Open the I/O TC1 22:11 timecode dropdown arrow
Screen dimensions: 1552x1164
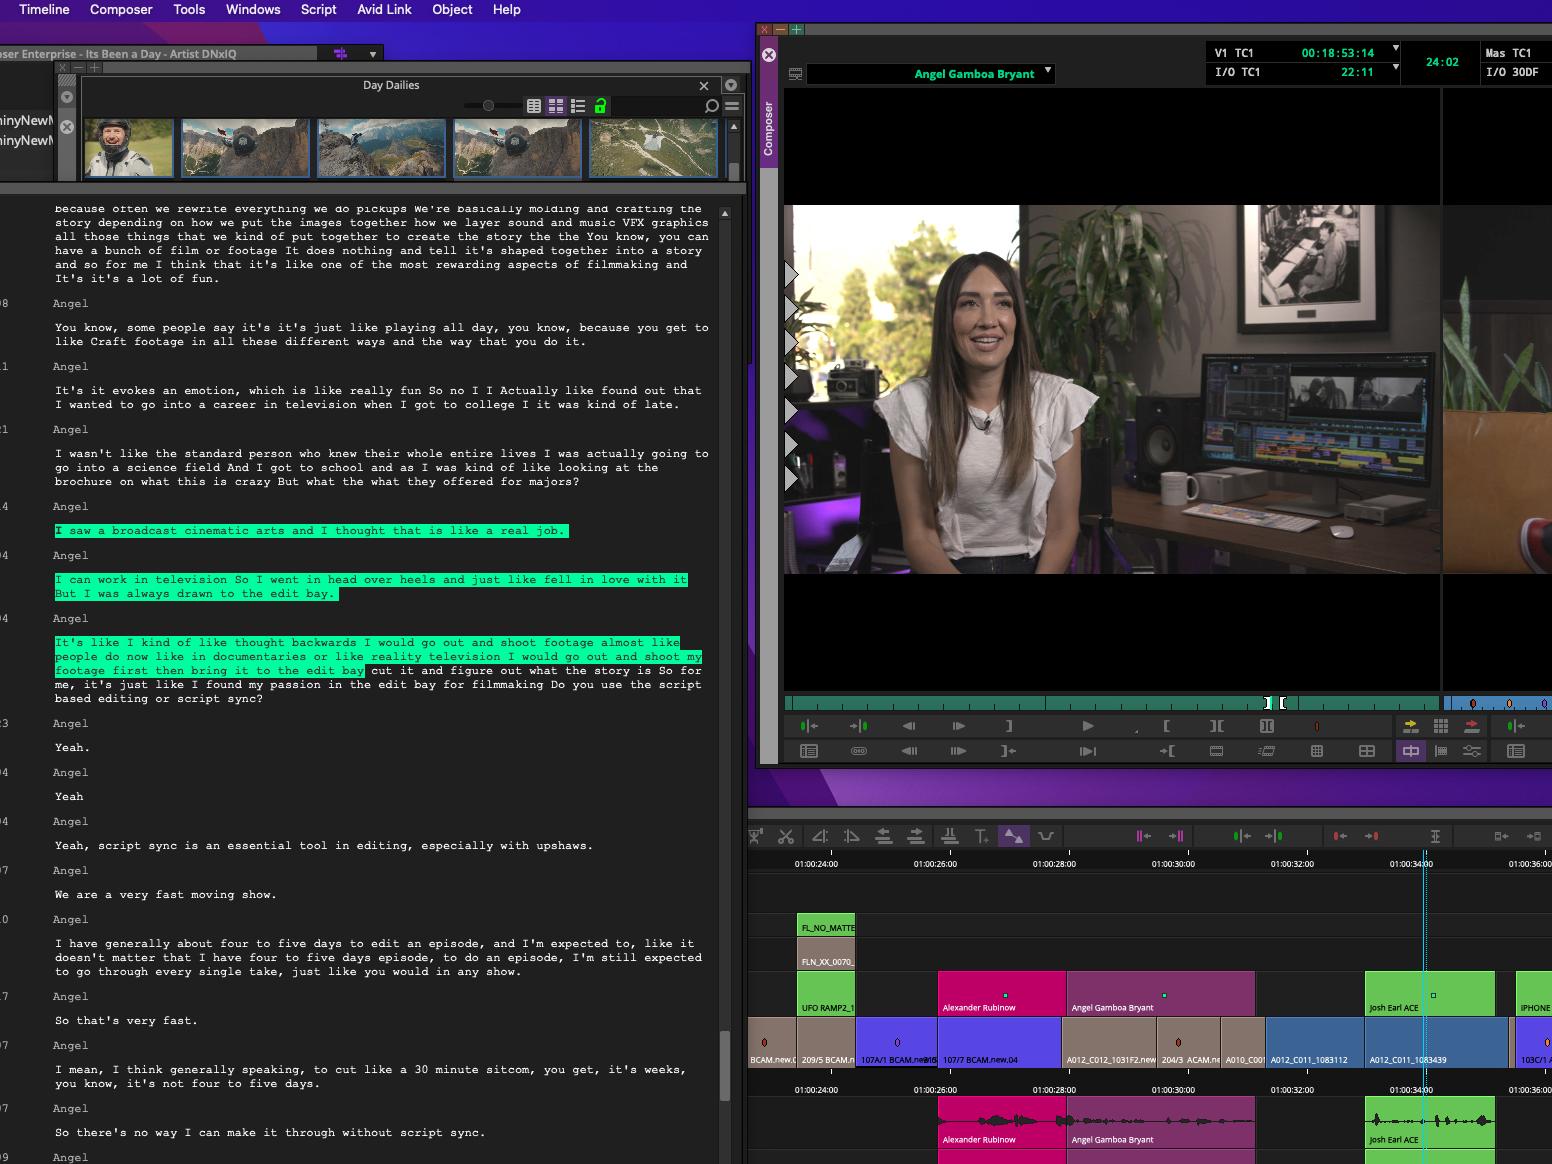[1396, 68]
